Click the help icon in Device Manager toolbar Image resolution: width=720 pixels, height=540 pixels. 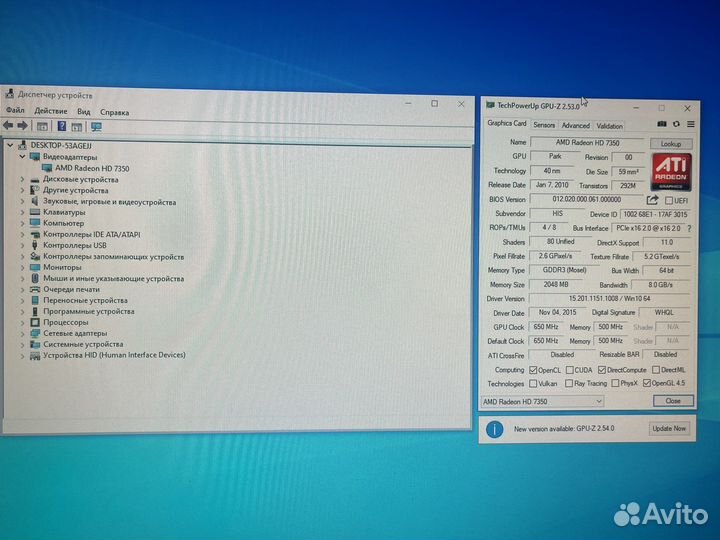61,126
